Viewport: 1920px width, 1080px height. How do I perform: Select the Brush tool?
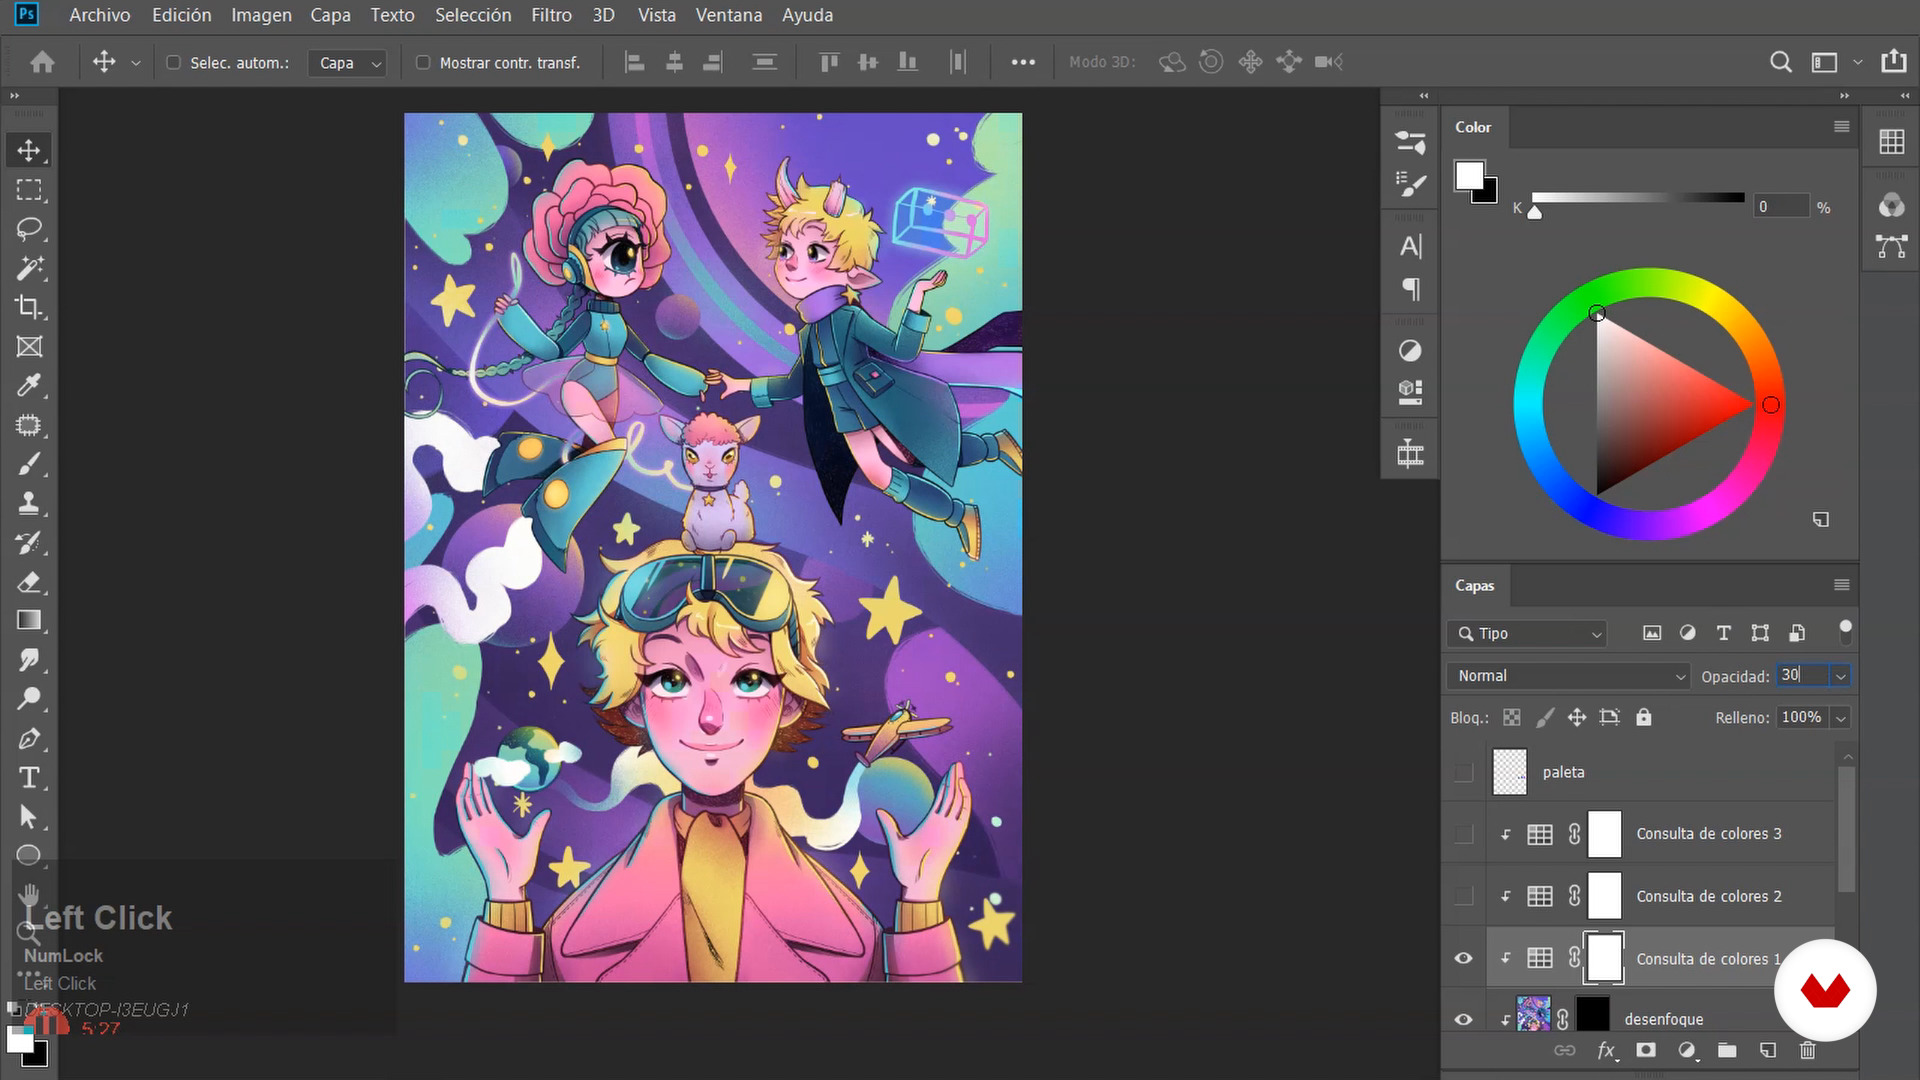29,464
